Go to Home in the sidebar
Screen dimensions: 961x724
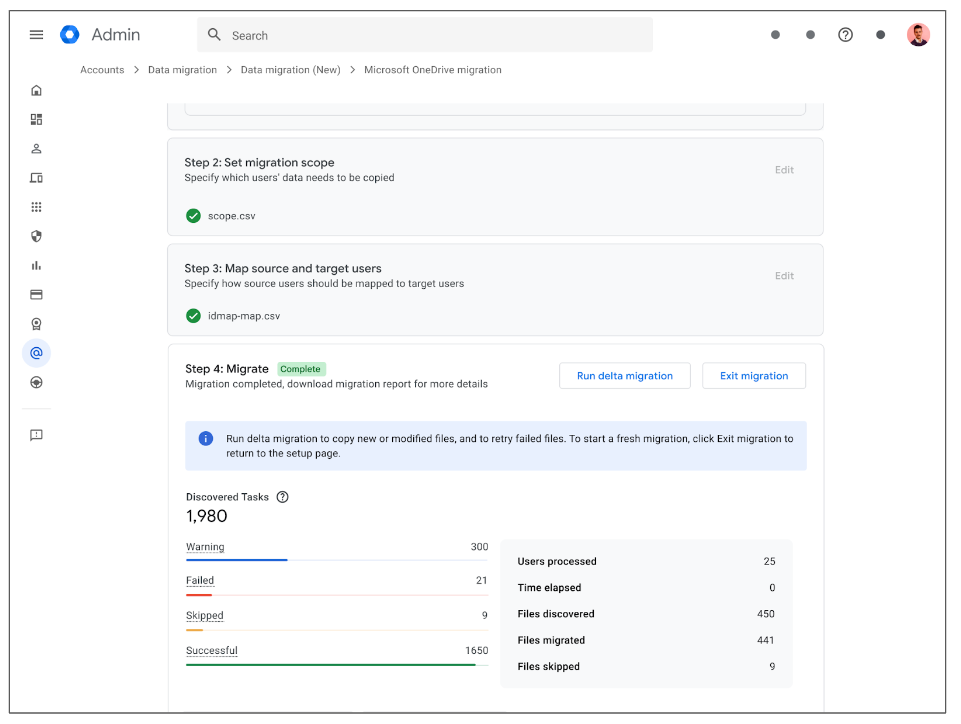coord(36,90)
